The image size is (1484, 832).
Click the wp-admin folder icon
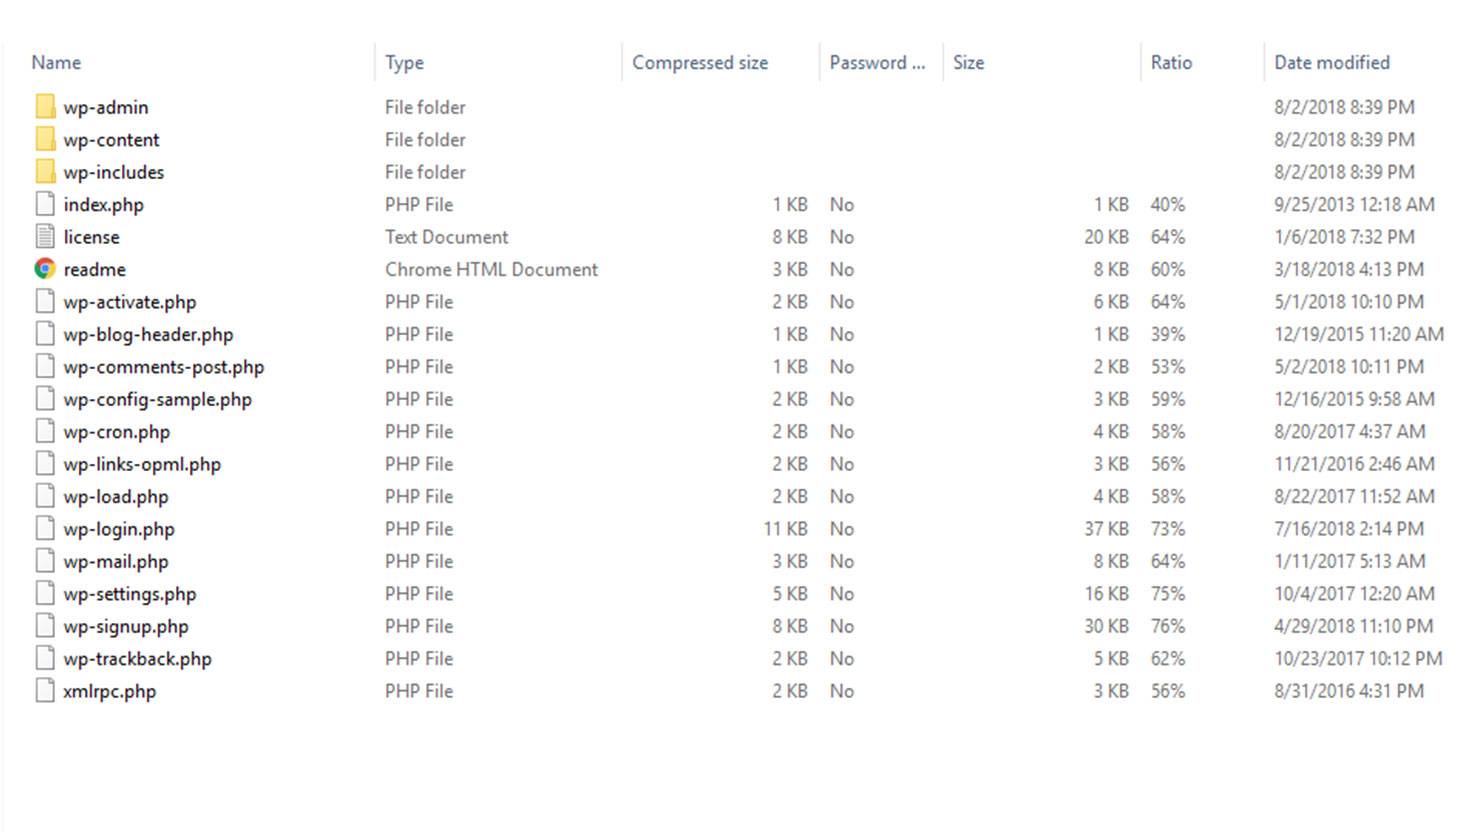point(45,107)
